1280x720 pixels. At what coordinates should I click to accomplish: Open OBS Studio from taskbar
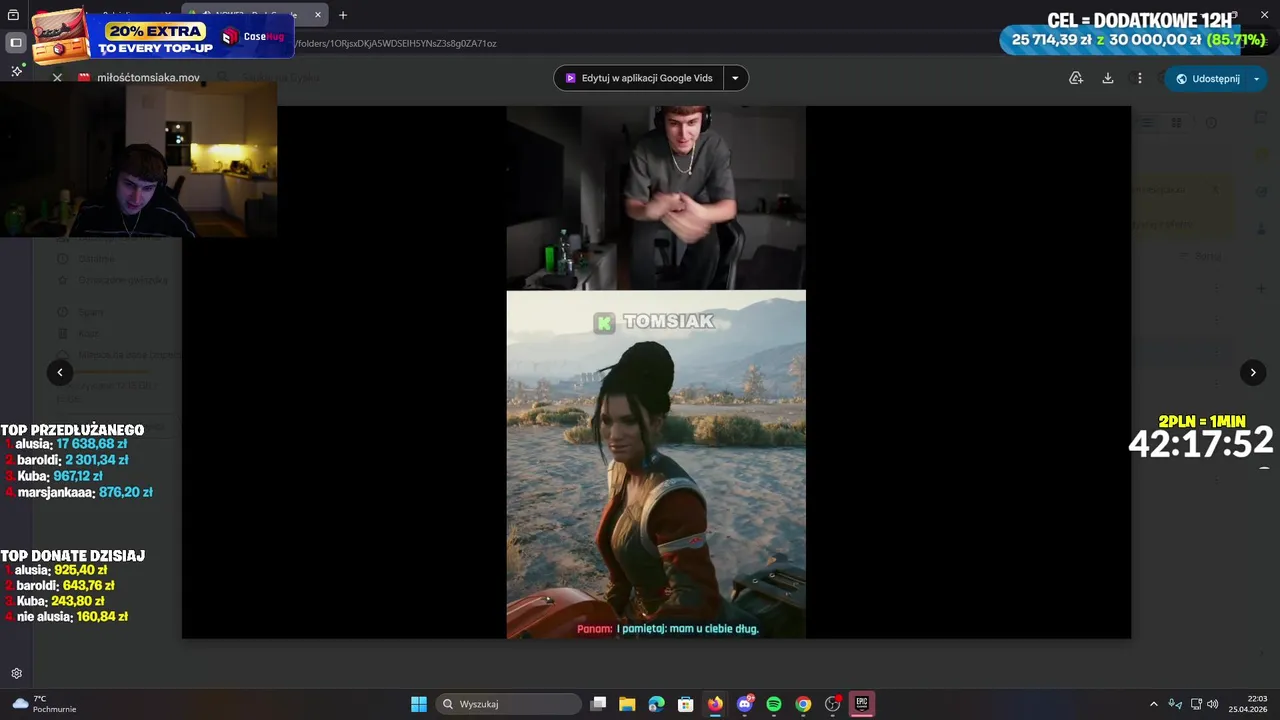[832, 704]
